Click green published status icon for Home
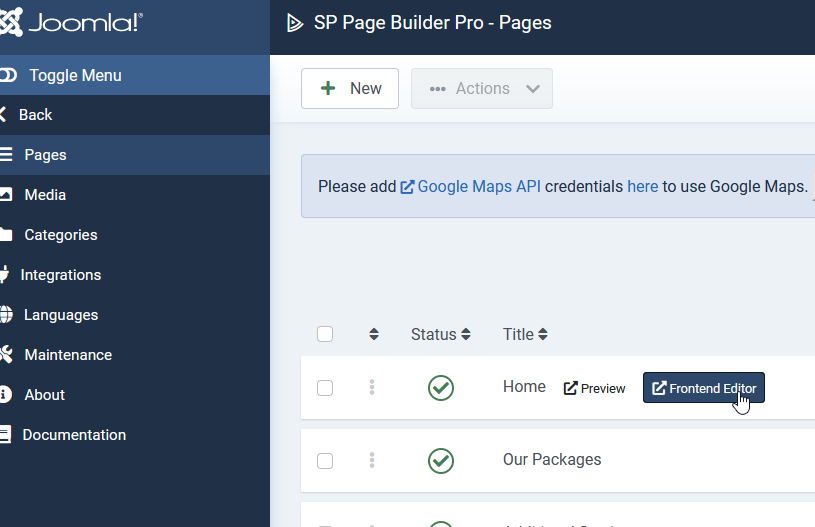This screenshot has height=527, width=815. [441, 388]
